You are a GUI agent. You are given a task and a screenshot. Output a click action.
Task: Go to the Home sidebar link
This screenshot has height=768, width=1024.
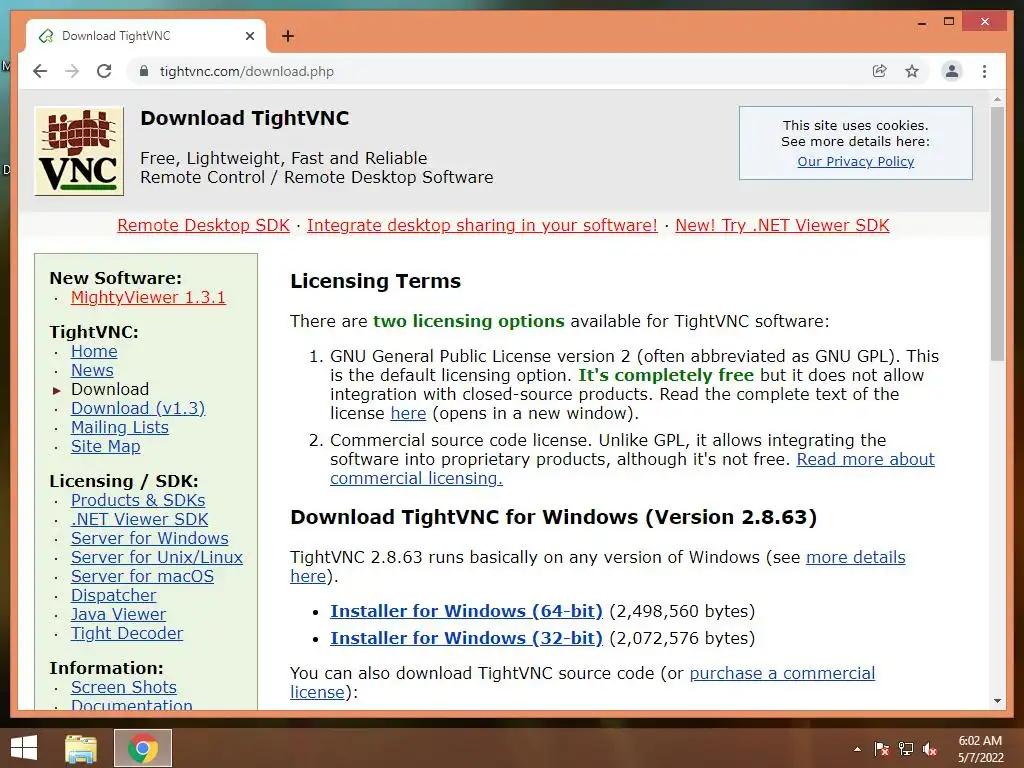[94, 351]
